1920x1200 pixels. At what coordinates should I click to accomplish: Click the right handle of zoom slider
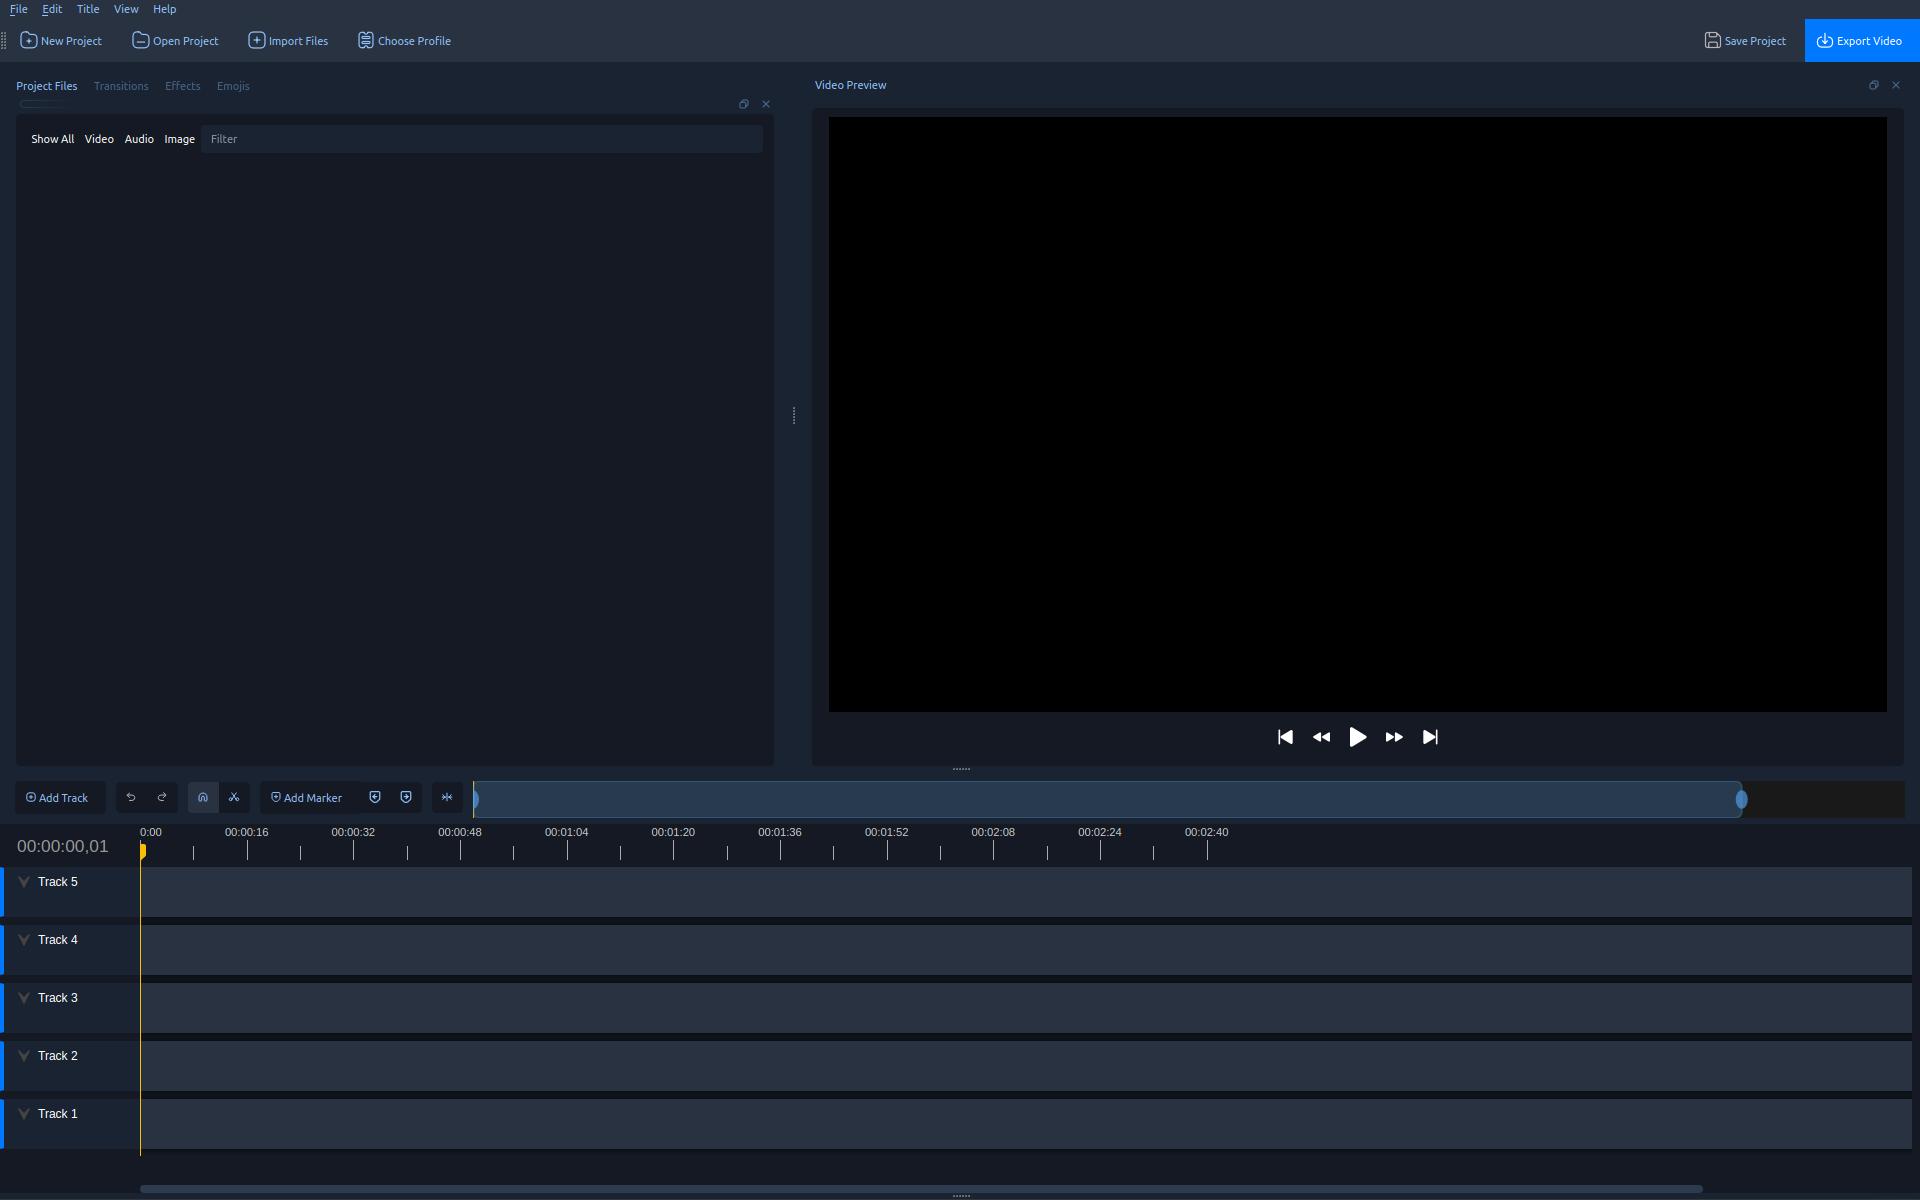tap(1741, 799)
